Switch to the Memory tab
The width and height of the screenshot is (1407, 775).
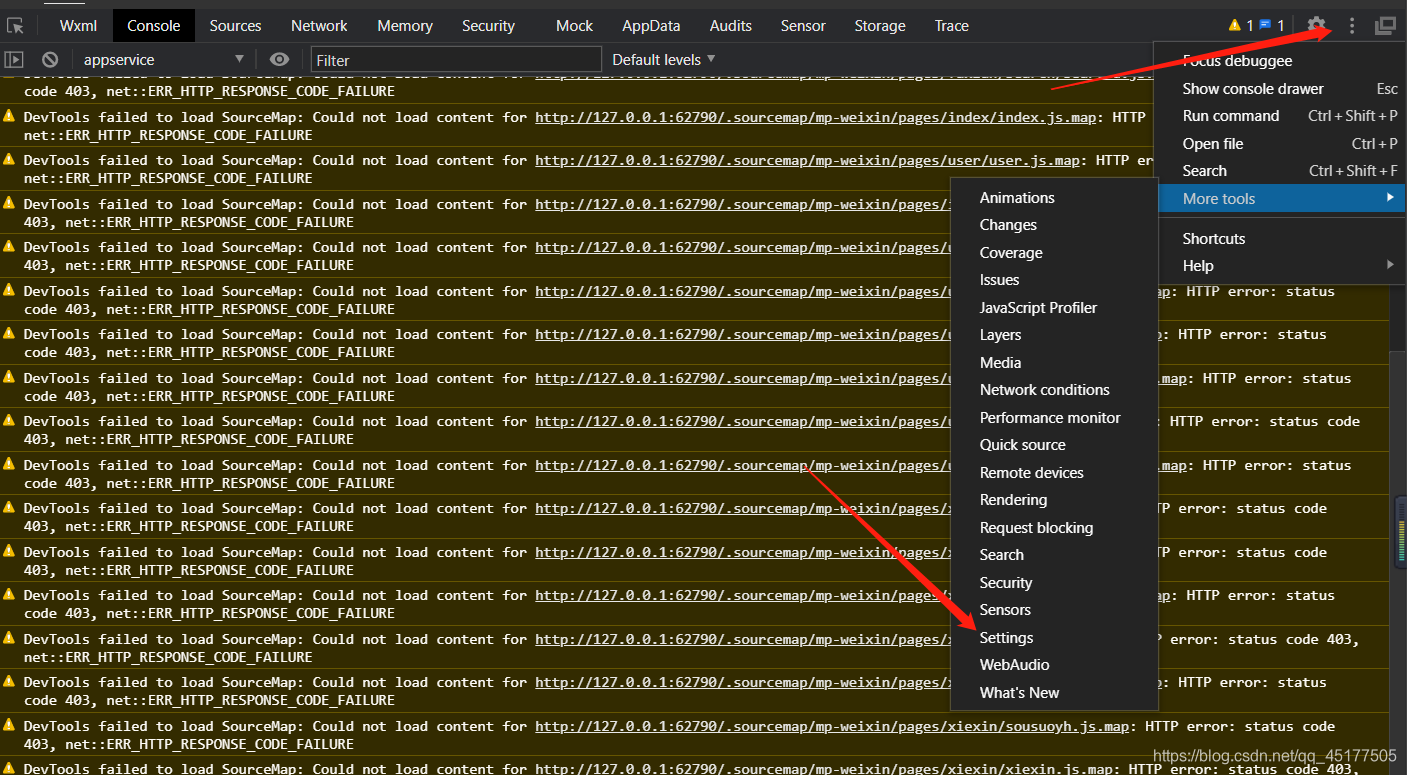405,26
